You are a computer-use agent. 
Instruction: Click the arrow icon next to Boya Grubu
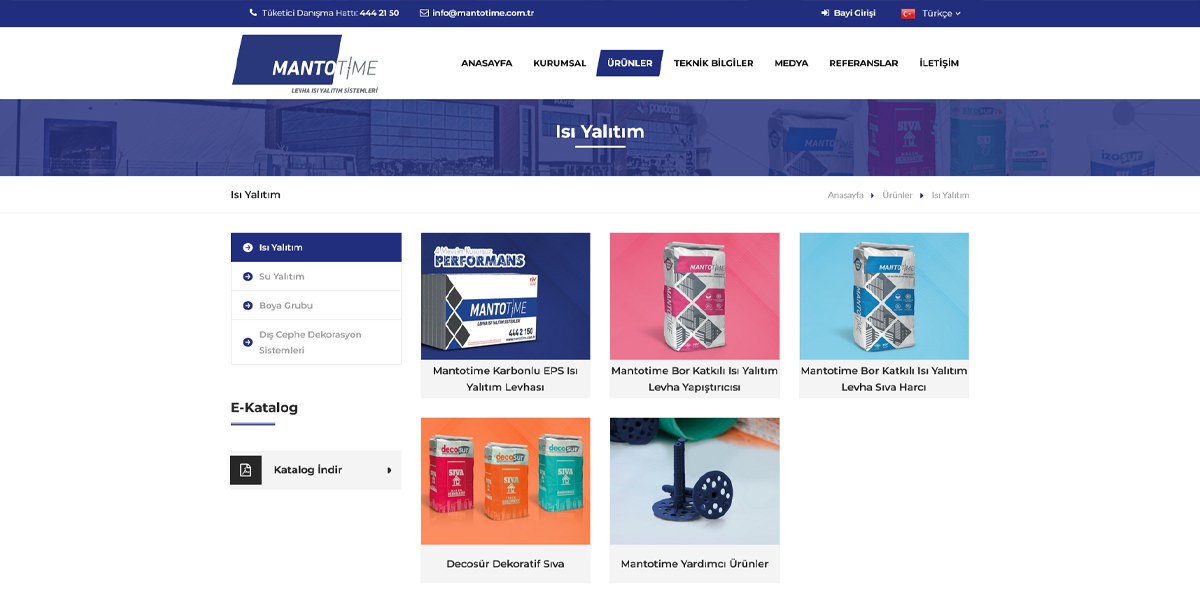coord(248,305)
